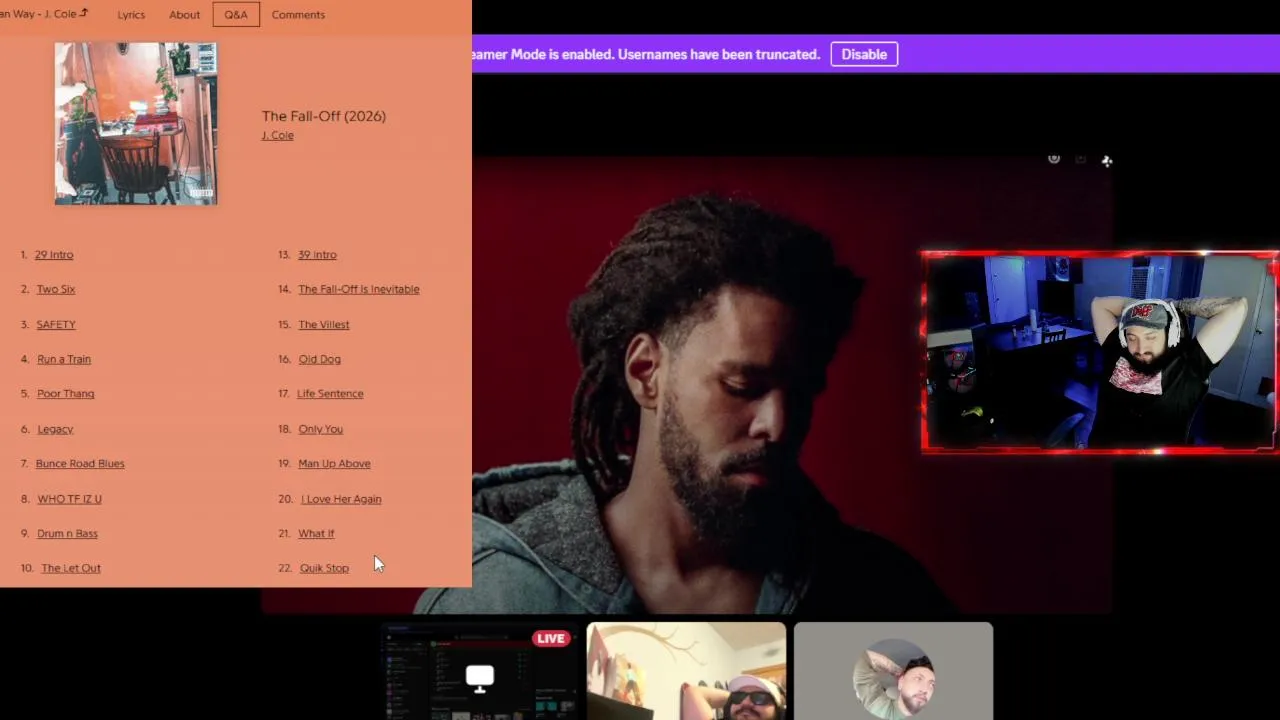Disable Streamer Mode via the Disable button
1280x720 pixels.
tap(864, 54)
